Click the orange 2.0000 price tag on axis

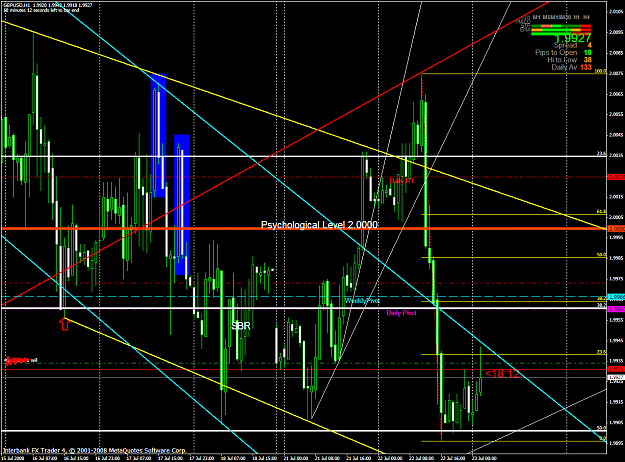pyautogui.click(x=616, y=229)
